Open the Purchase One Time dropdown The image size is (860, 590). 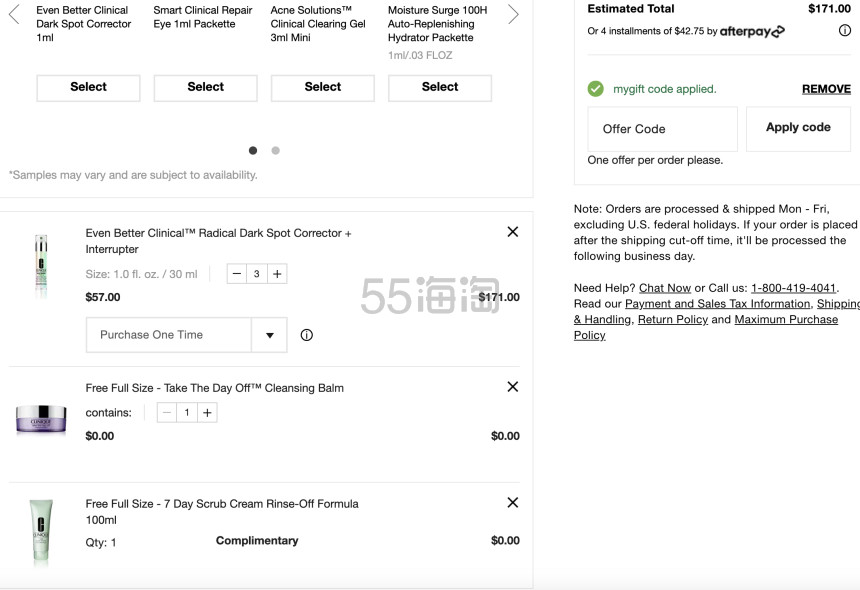click(x=186, y=335)
